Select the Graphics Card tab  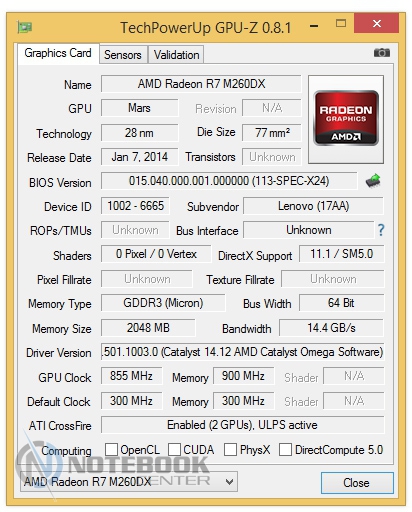[58, 53]
